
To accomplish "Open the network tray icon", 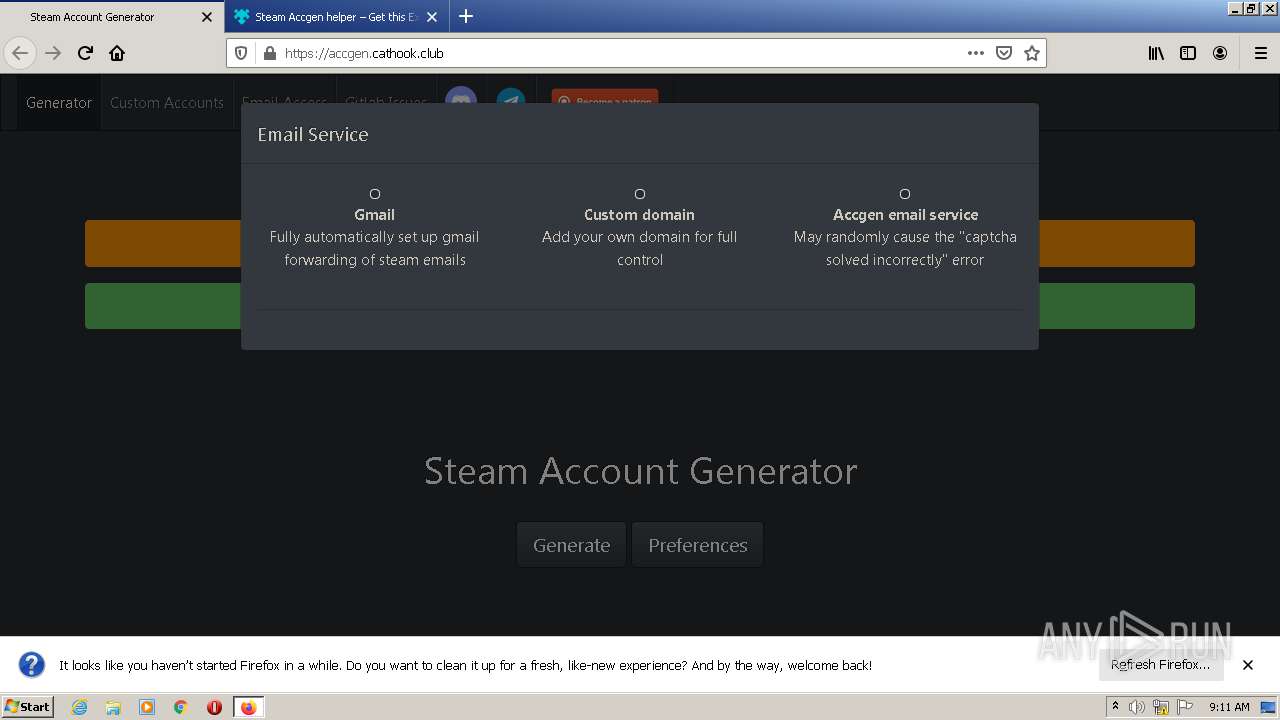I will coord(1161,707).
